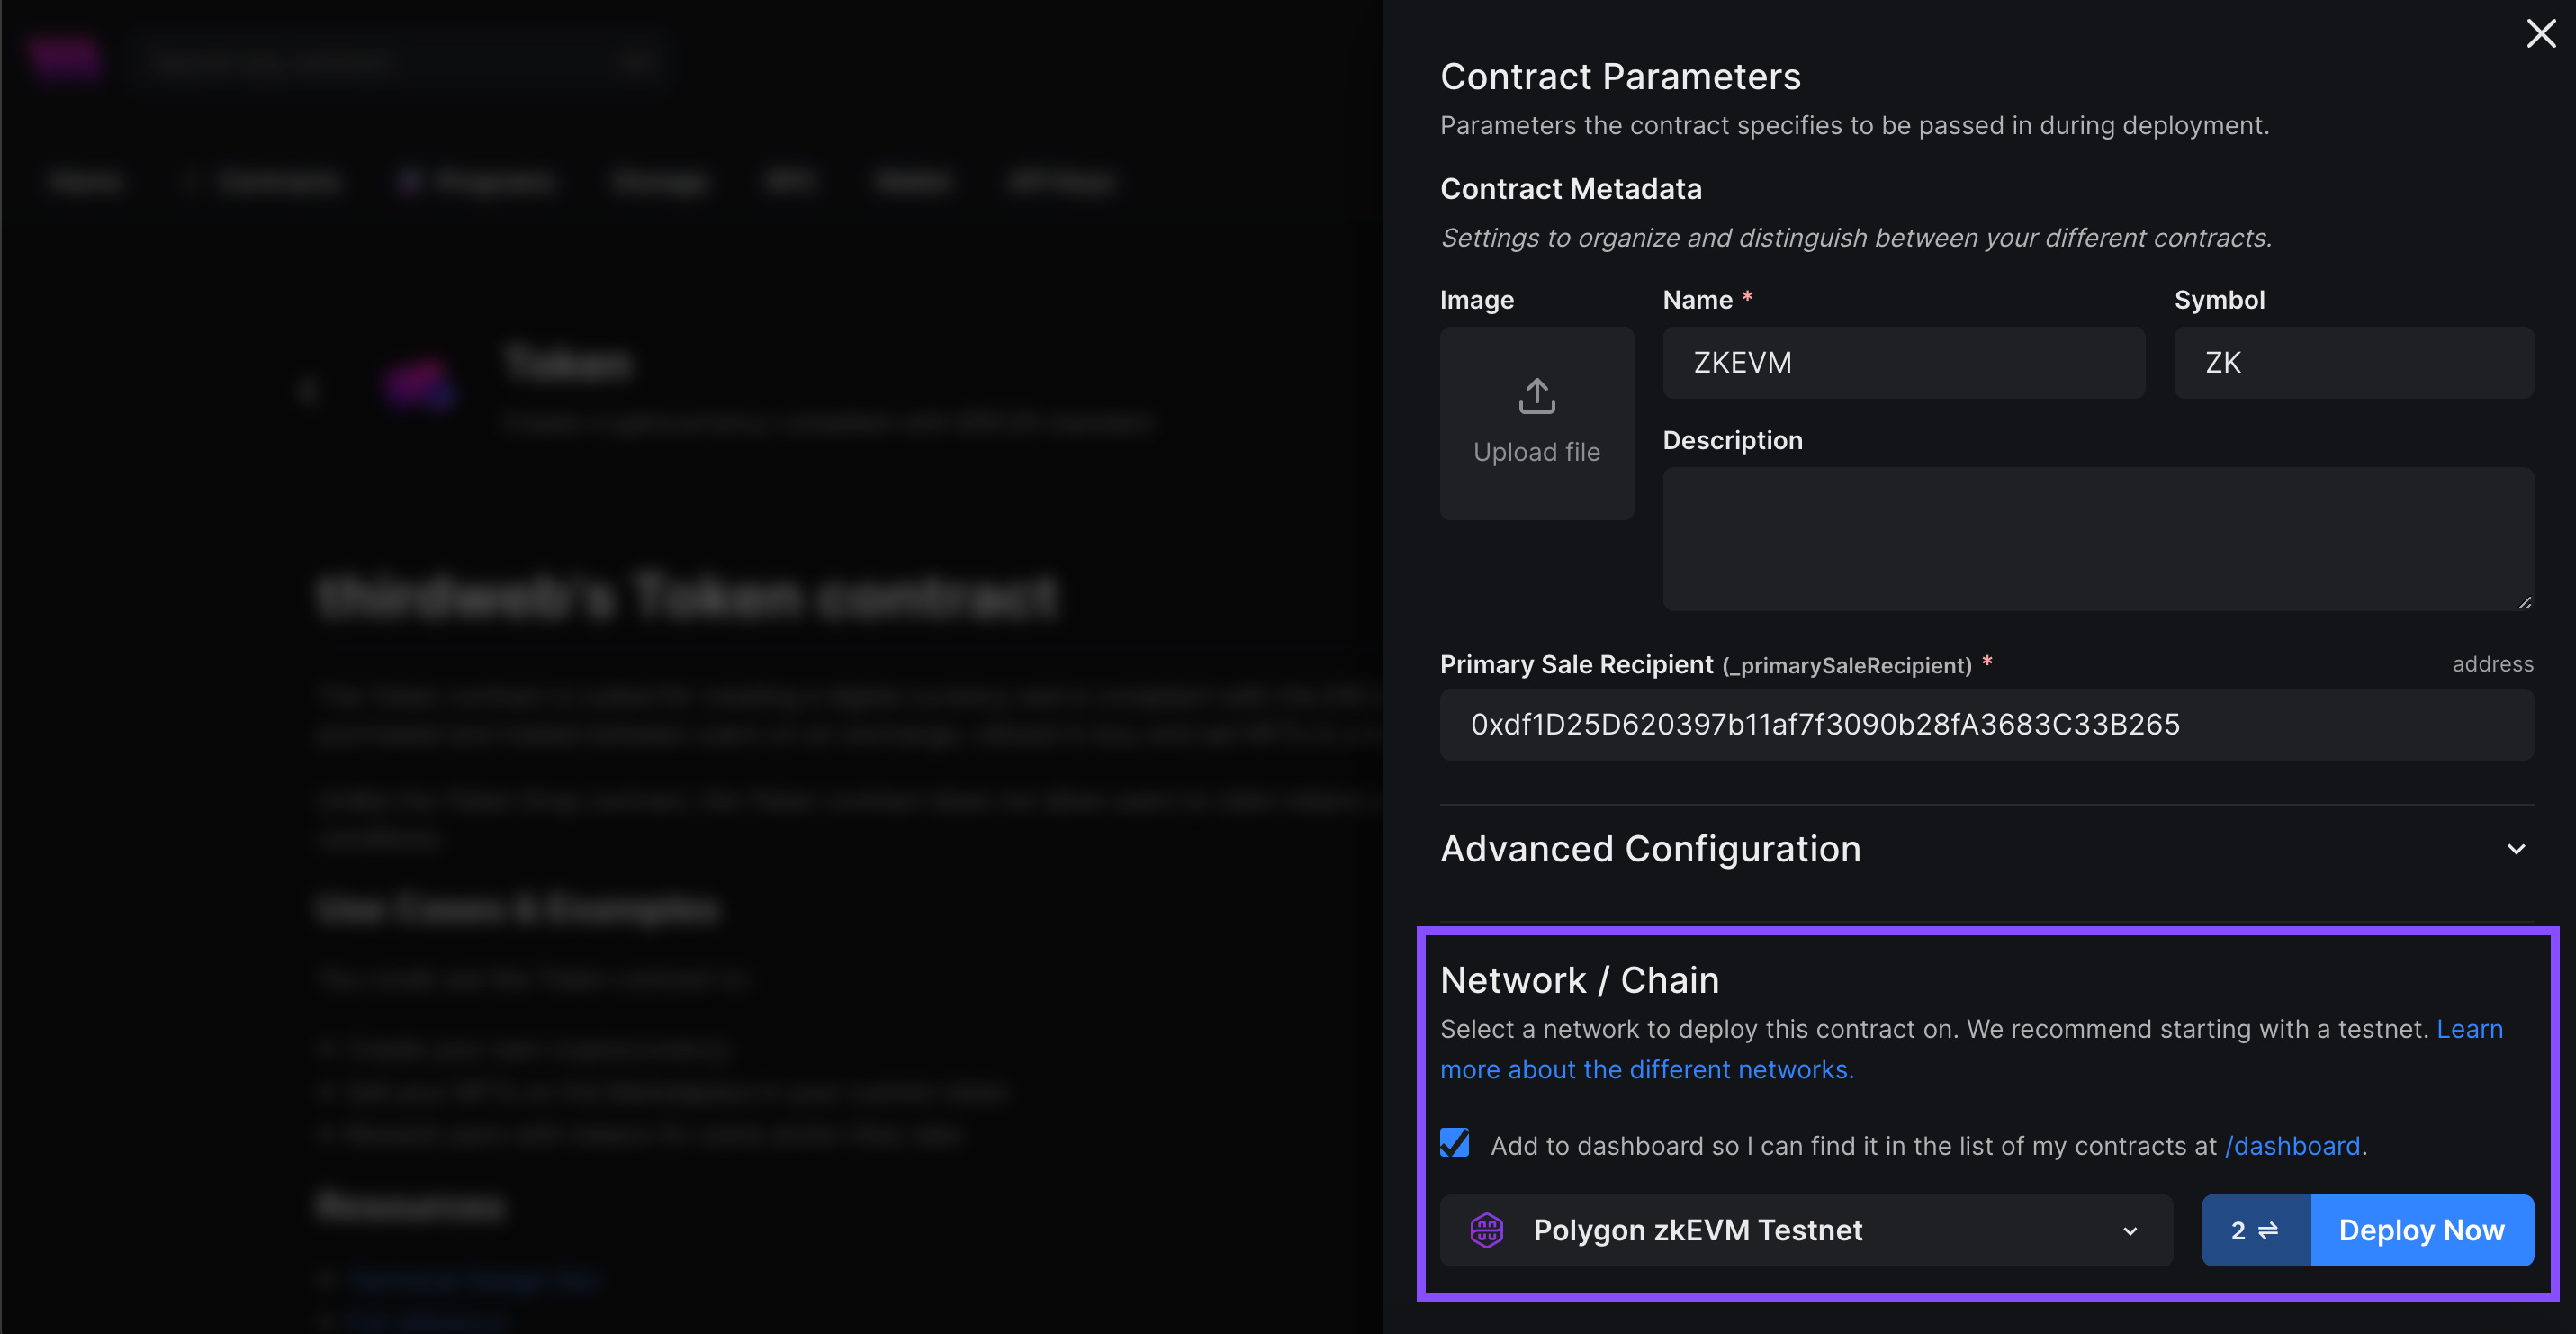Close the contract parameters panel

tap(2540, 33)
